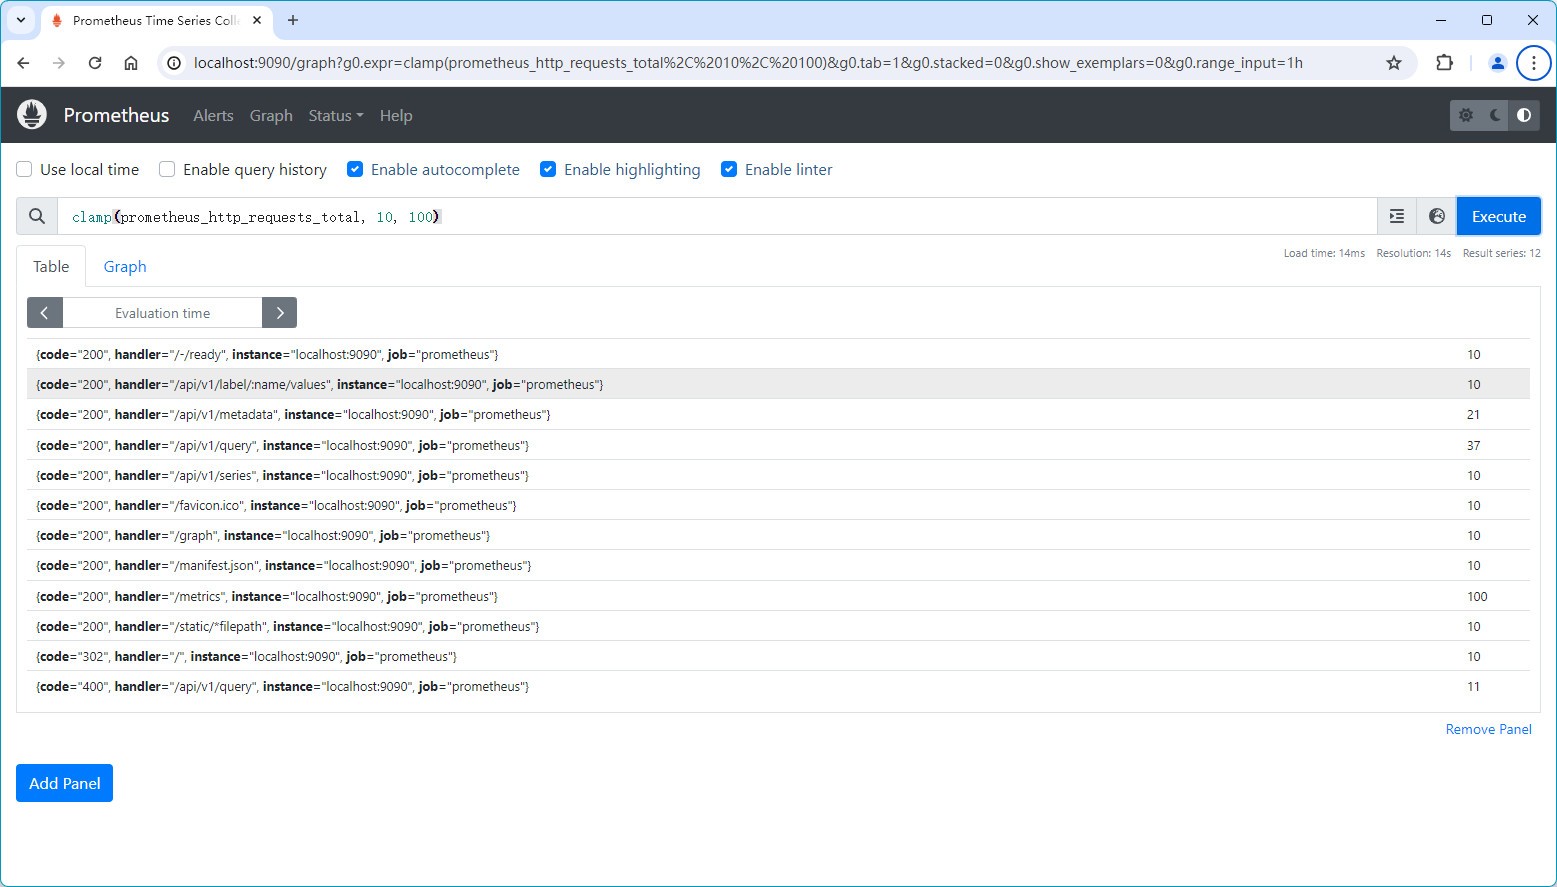Click Resolution: 14s text

(x=1413, y=253)
